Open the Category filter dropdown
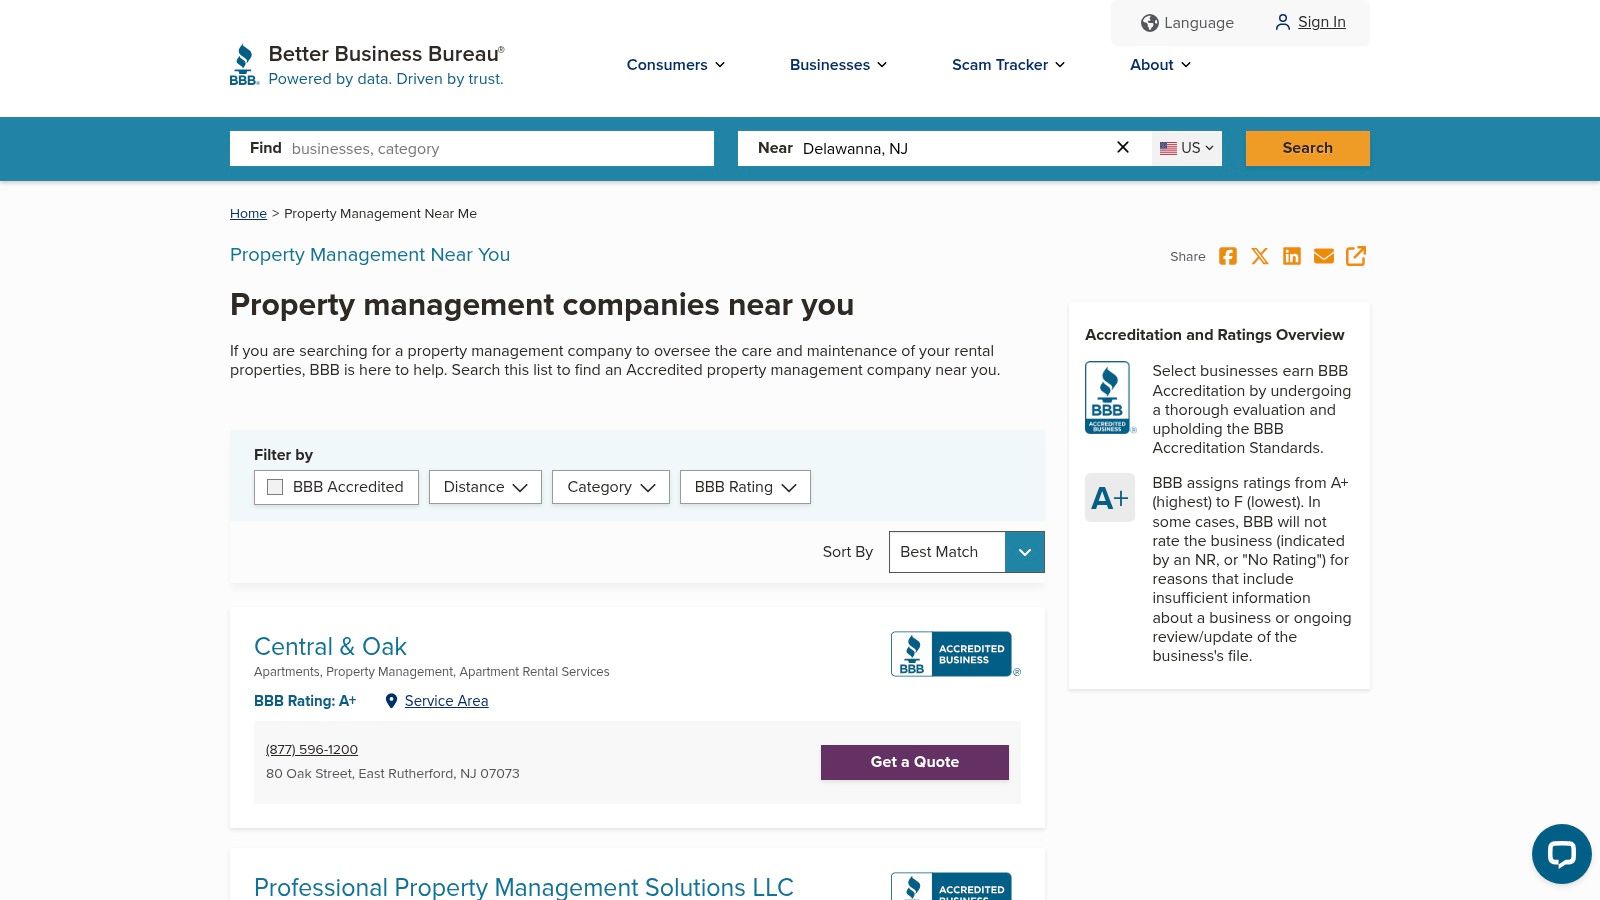The height and width of the screenshot is (900, 1600). coord(610,487)
